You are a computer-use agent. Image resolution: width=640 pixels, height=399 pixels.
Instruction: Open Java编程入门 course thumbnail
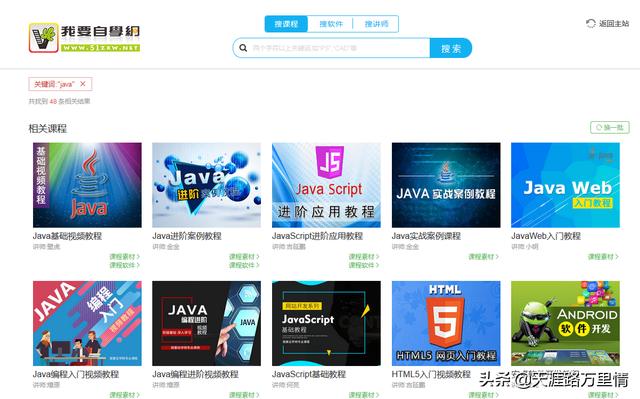pos(87,323)
